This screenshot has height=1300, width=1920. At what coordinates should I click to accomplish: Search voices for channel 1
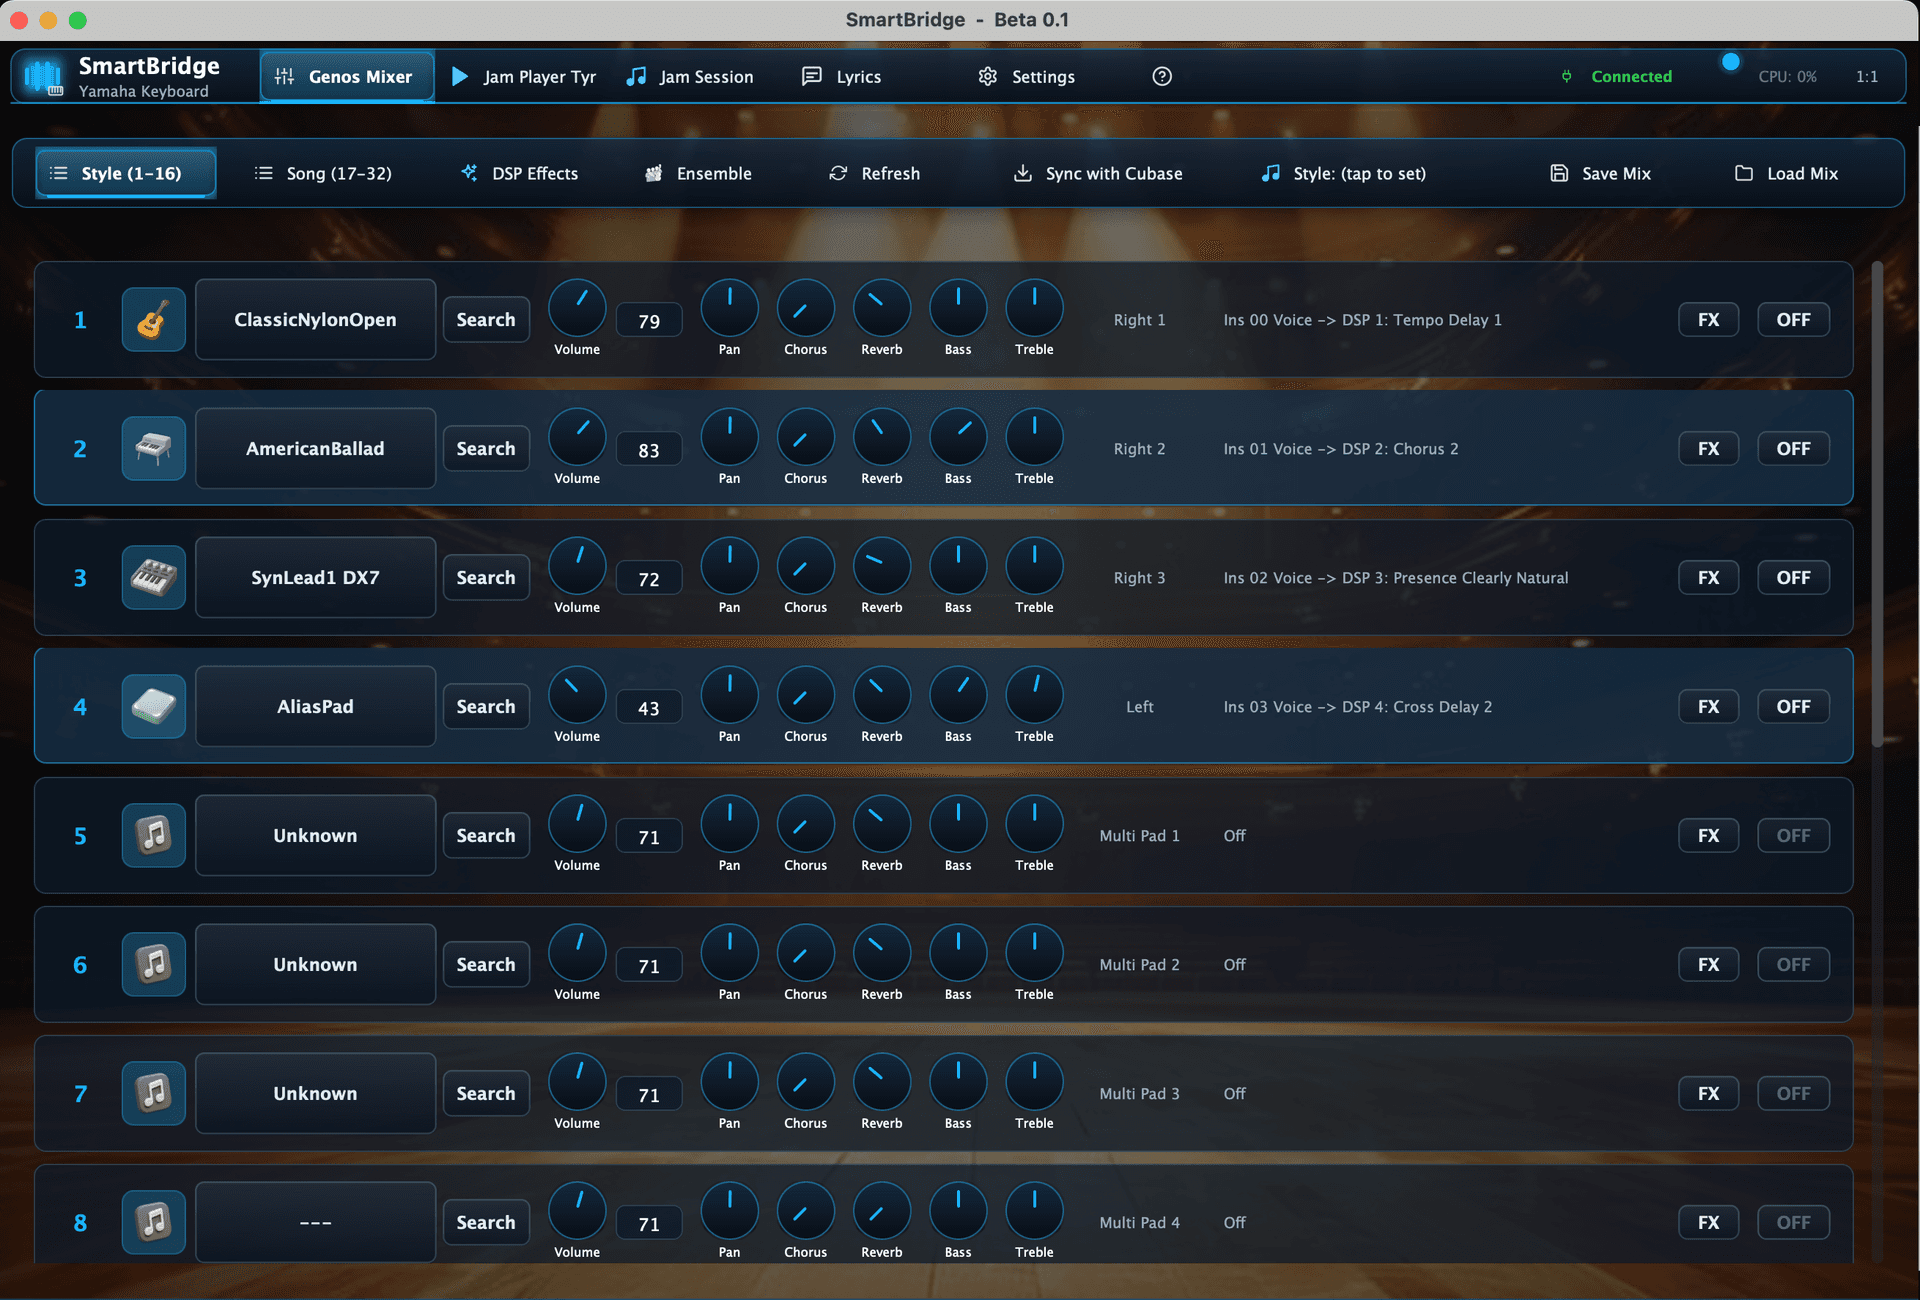pos(486,320)
